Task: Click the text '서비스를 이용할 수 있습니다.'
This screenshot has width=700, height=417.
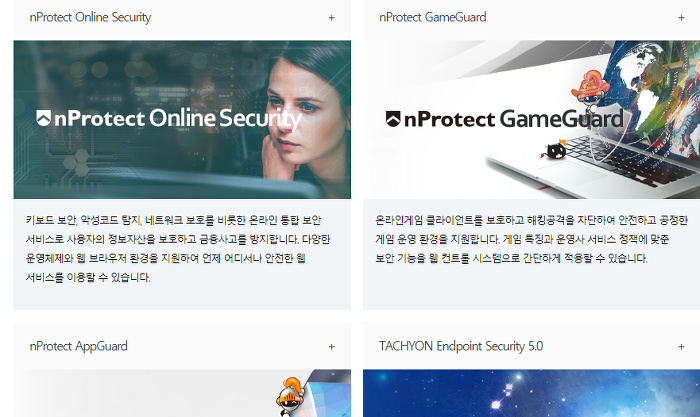Action: point(88,277)
